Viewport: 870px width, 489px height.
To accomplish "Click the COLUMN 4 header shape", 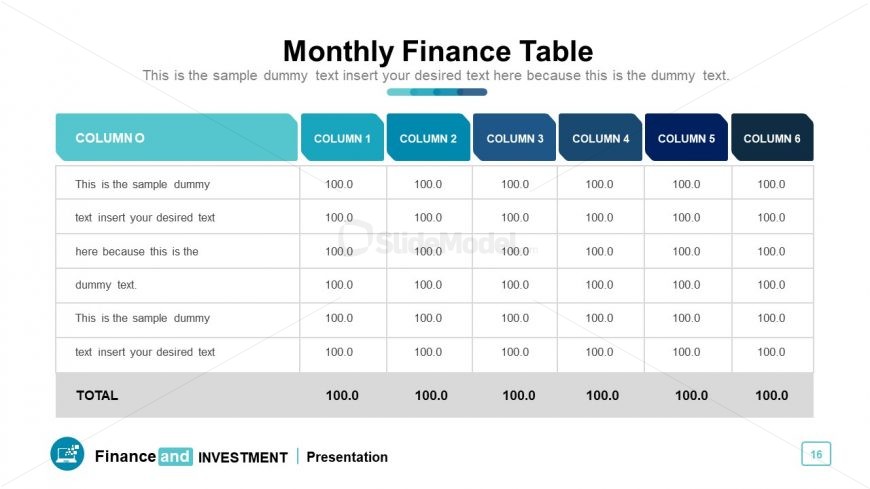I will click(600, 138).
